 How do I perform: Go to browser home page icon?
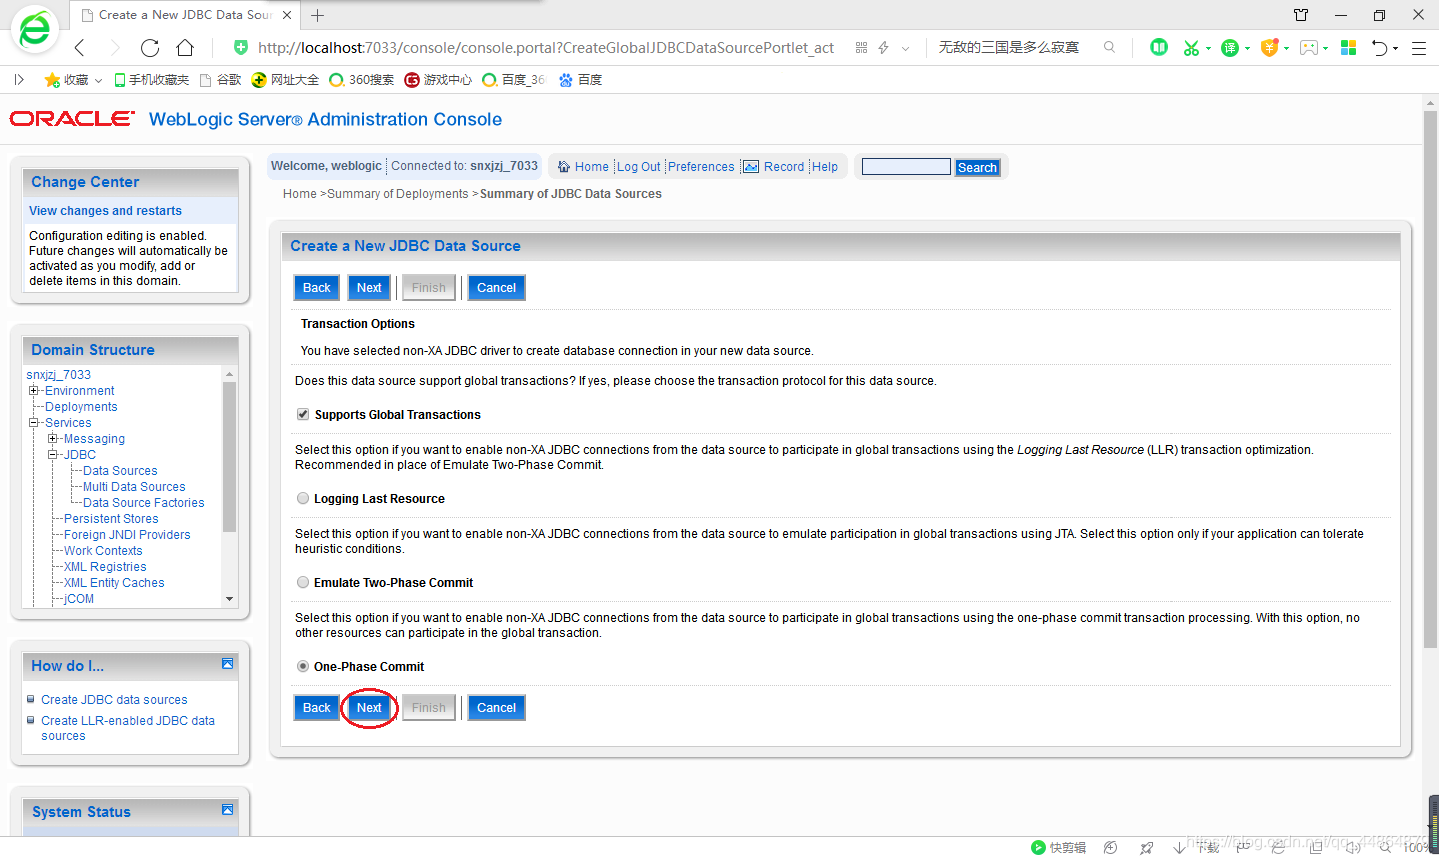click(x=185, y=47)
